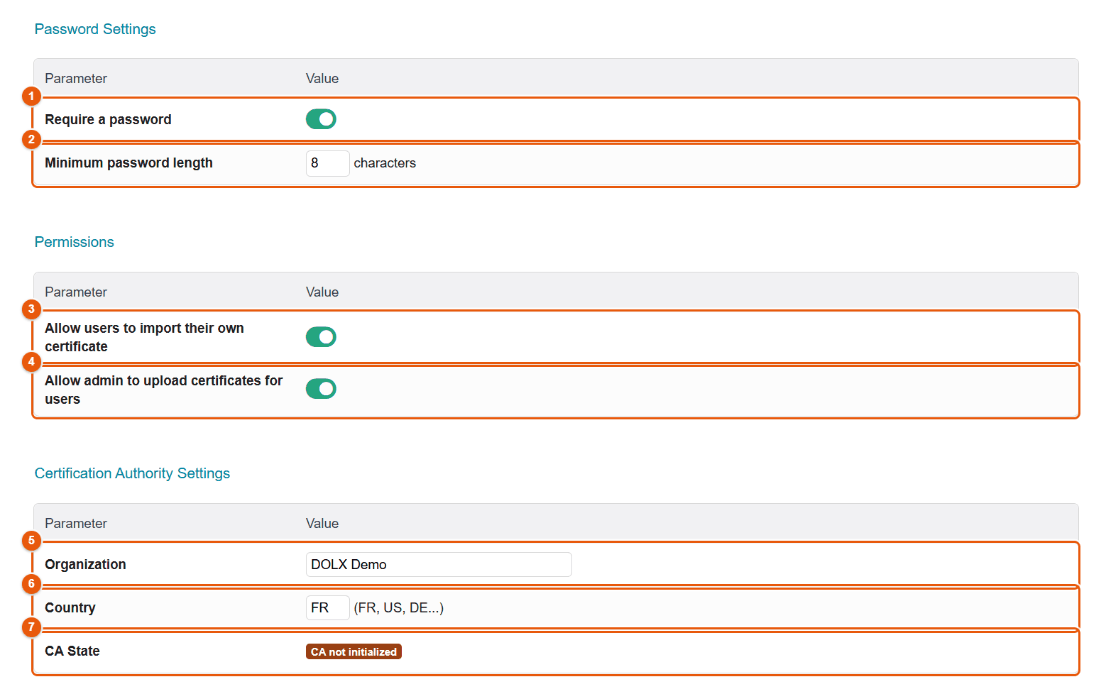Click the Password Settings section heading

(x=95, y=29)
